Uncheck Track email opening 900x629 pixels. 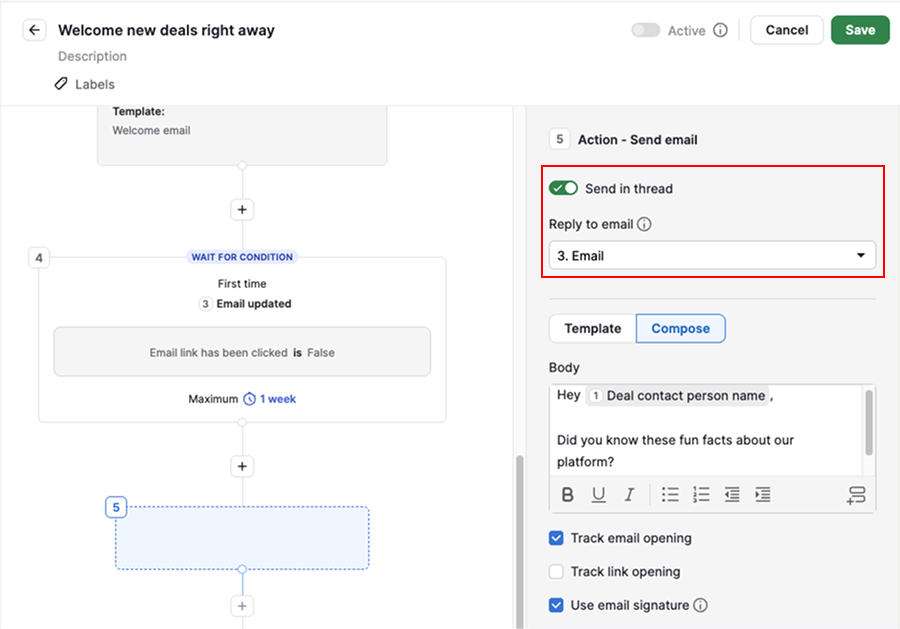556,538
